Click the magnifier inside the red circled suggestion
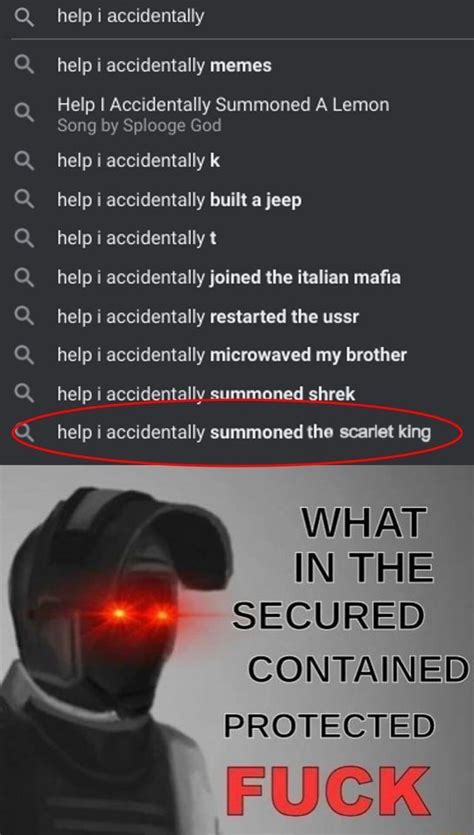 coord(24,432)
